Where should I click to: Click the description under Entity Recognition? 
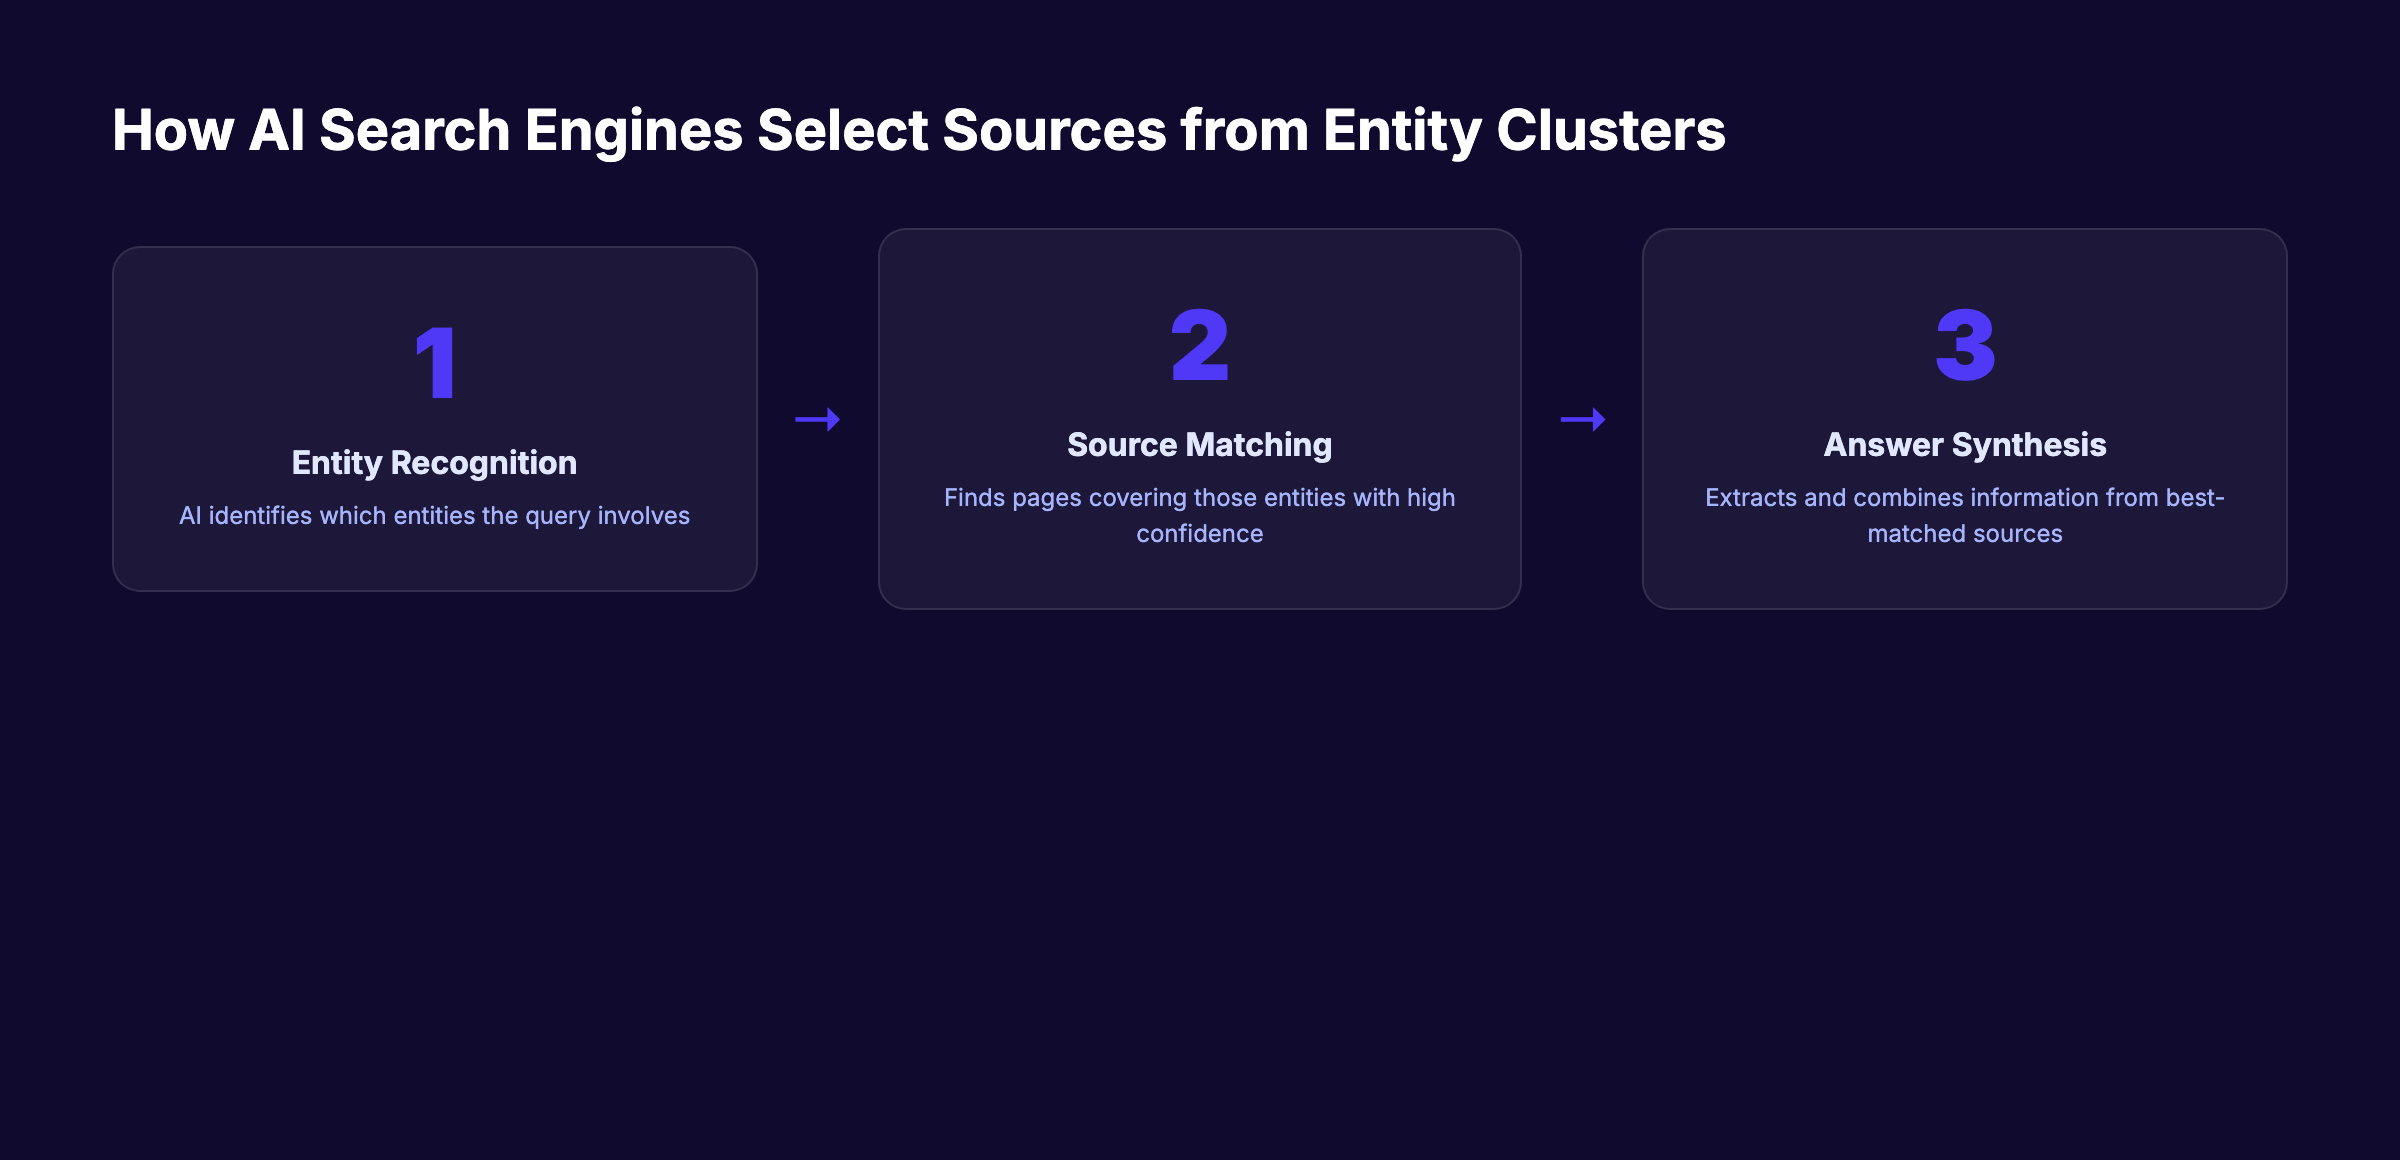[435, 515]
